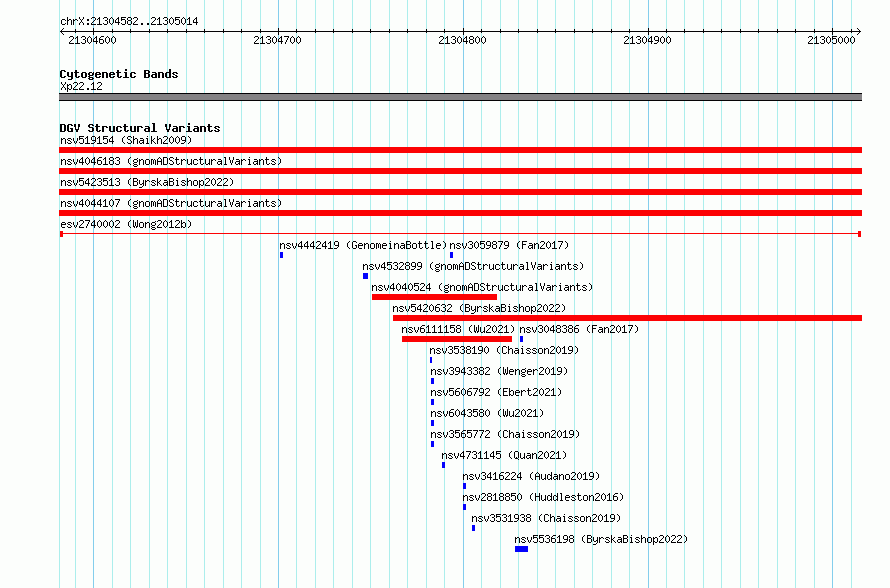Open nsv5536198 (ByrskaBishop2022) label
Screen dimensions: 890x588
tap(601, 539)
